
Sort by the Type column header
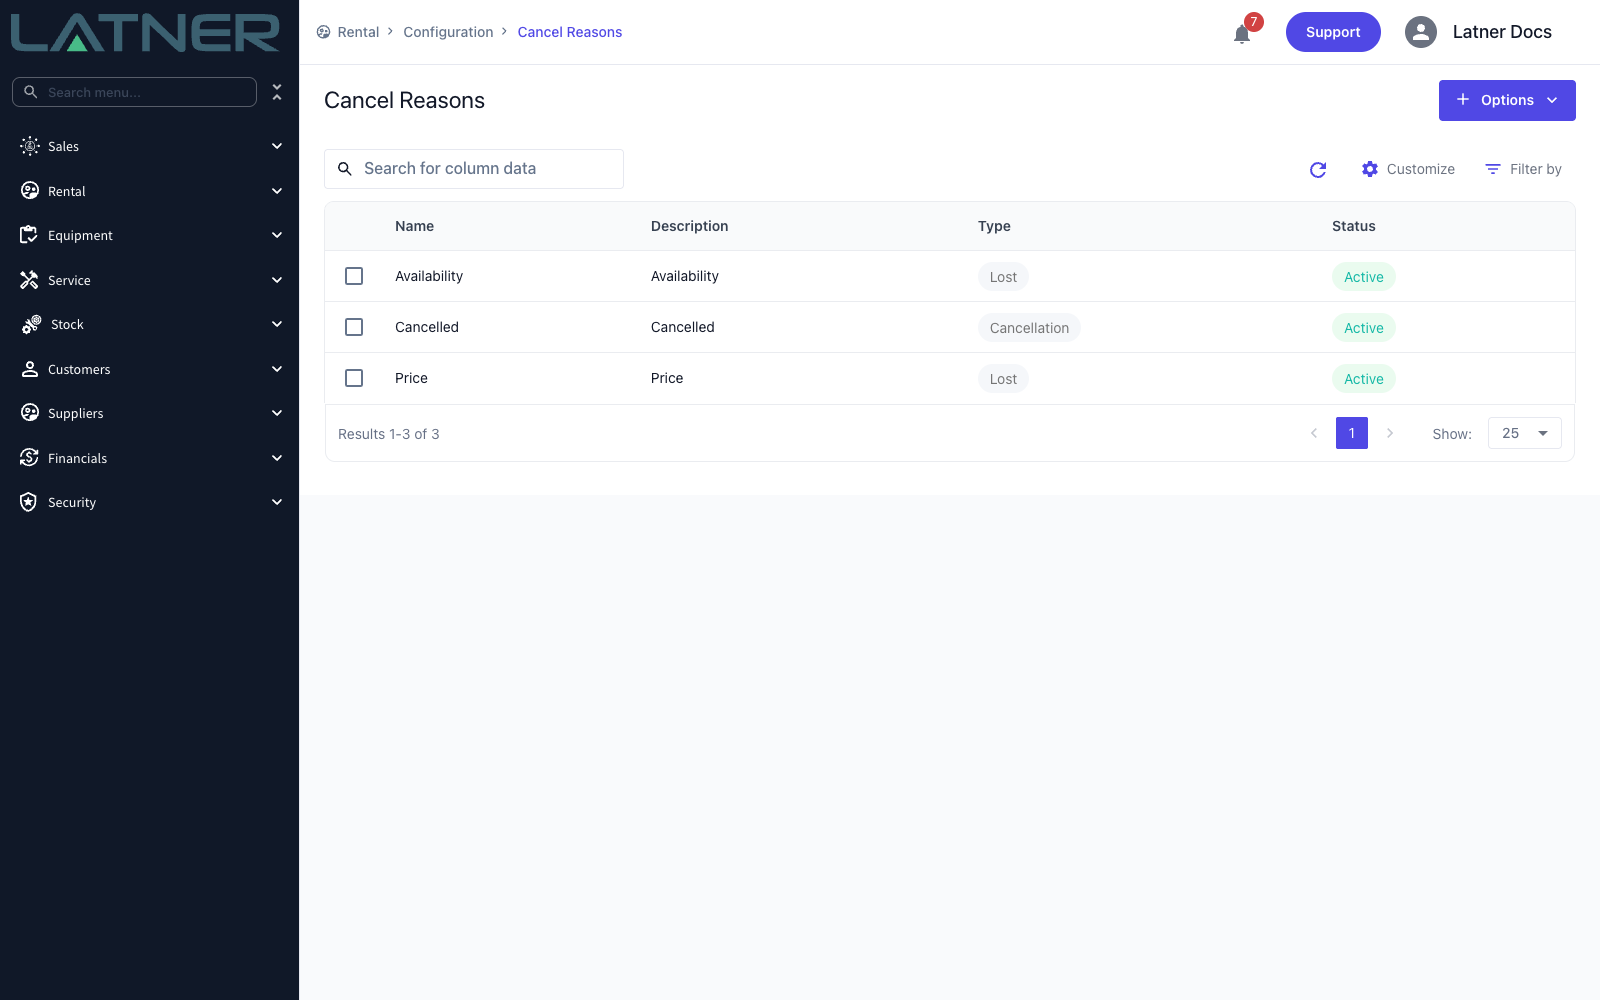tap(994, 226)
